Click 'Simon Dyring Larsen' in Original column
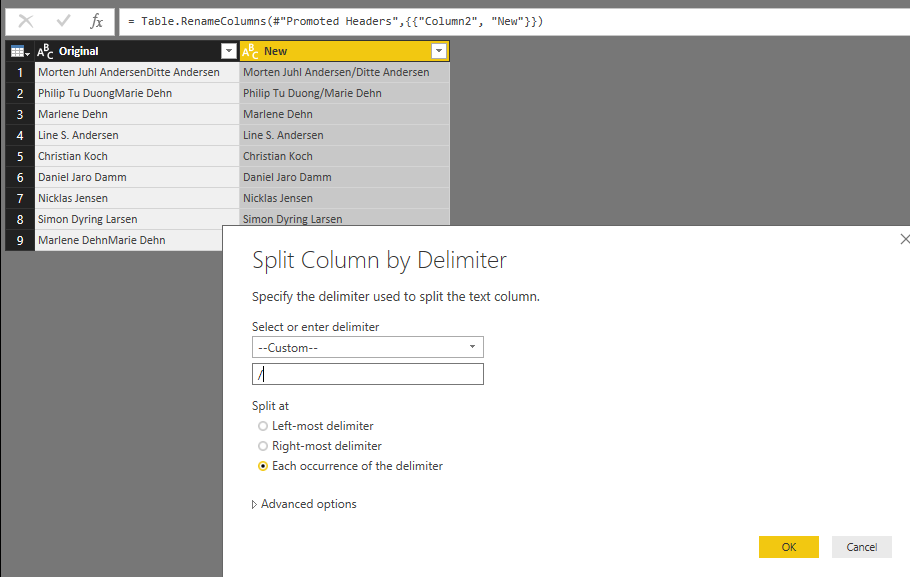 (137, 219)
